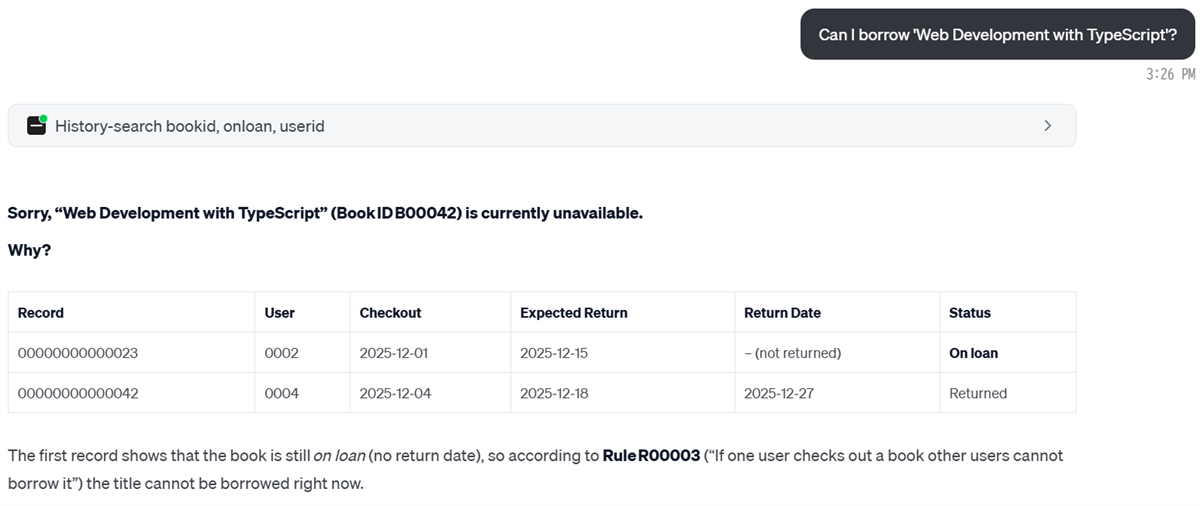Select record 00000000000023 cell
Image resolution: width=1200 pixels, height=506 pixels.
click(x=78, y=353)
